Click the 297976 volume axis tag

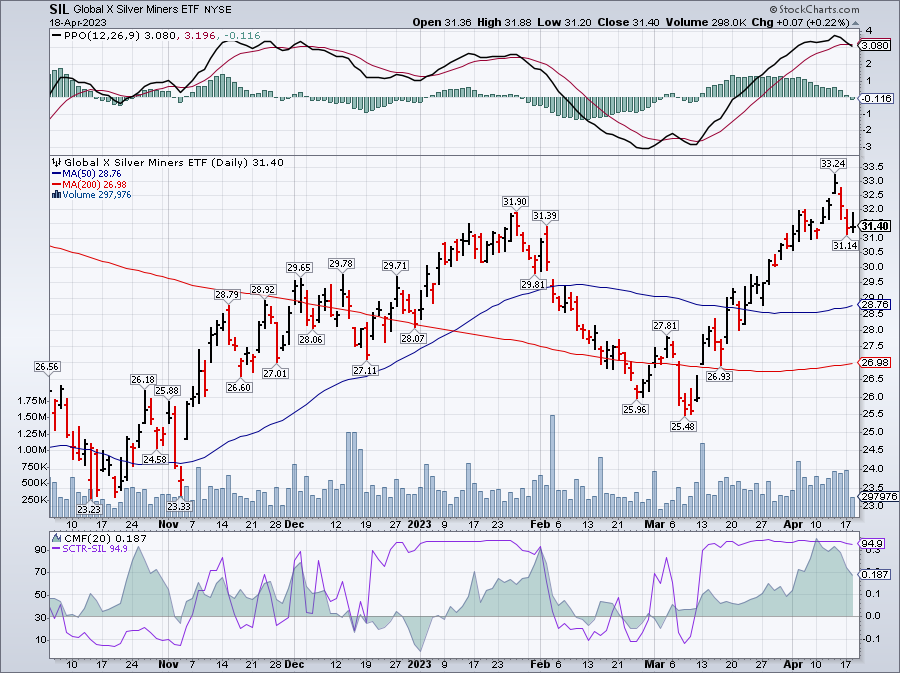tap(878, 496)
